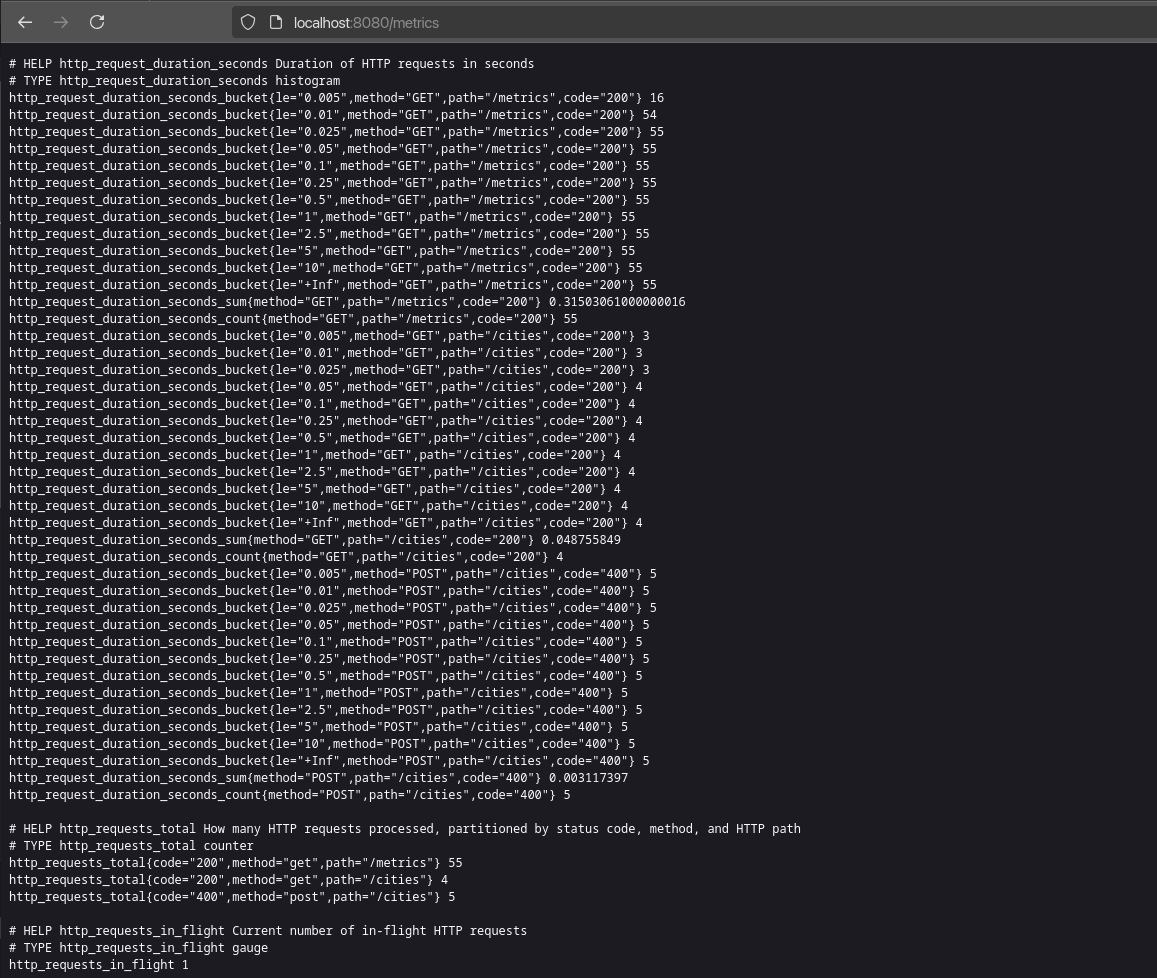Click the page info icon in address bar

click(276, 22)
